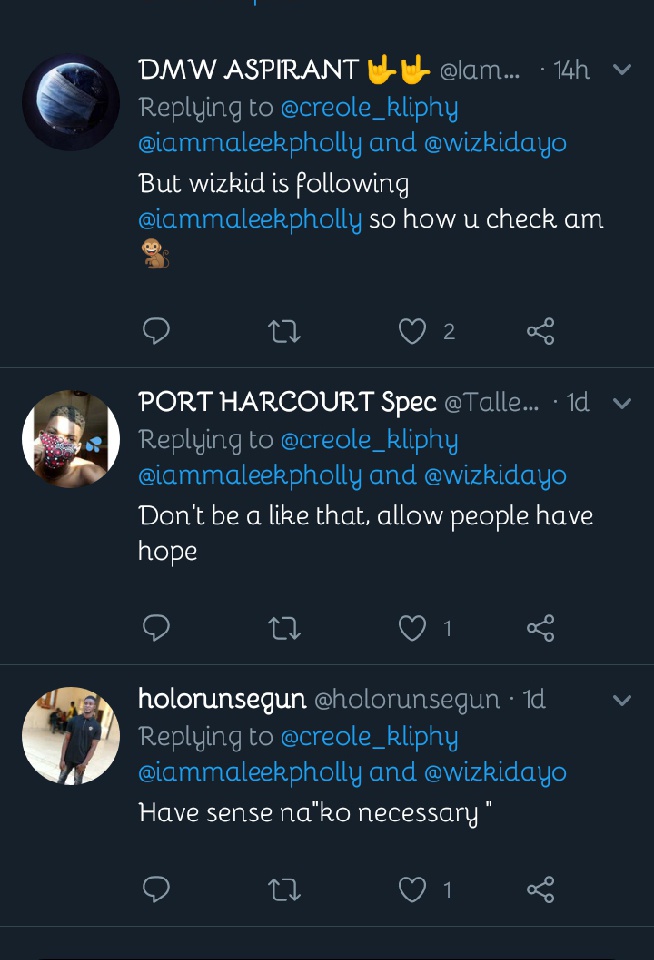Open the dropdown arrow on holorunsegun's tweet
This screenshot has height=960, width=654.
622,700
